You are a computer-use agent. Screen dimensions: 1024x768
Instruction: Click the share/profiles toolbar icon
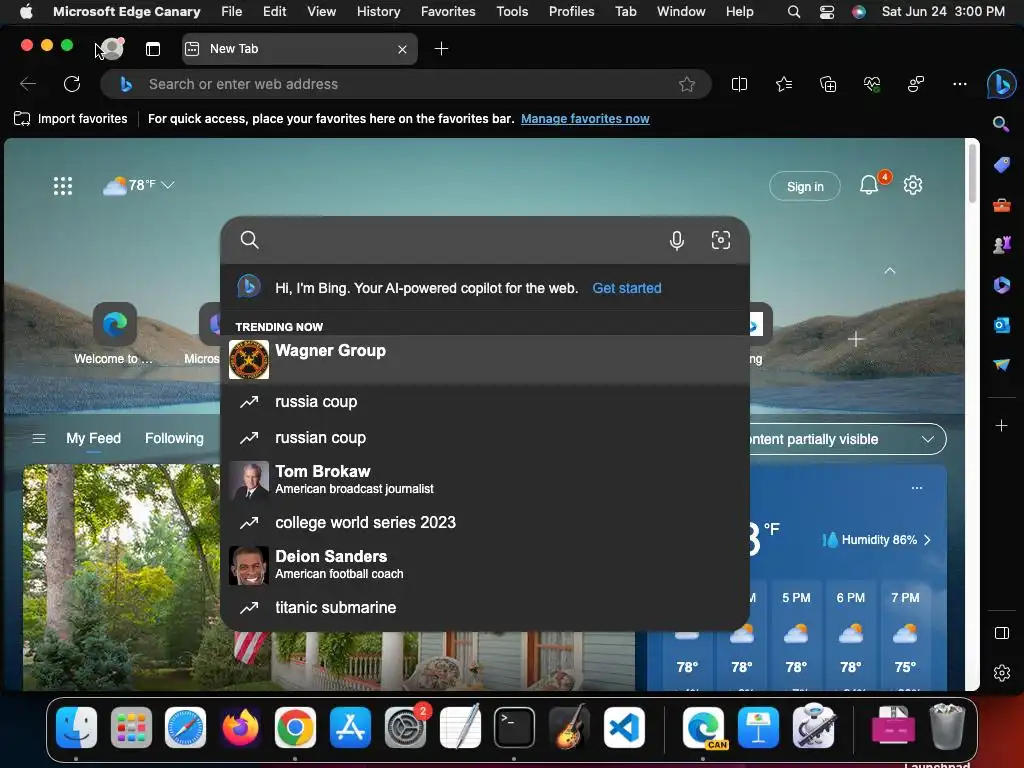pyautogui.click(x=916, y=84)
